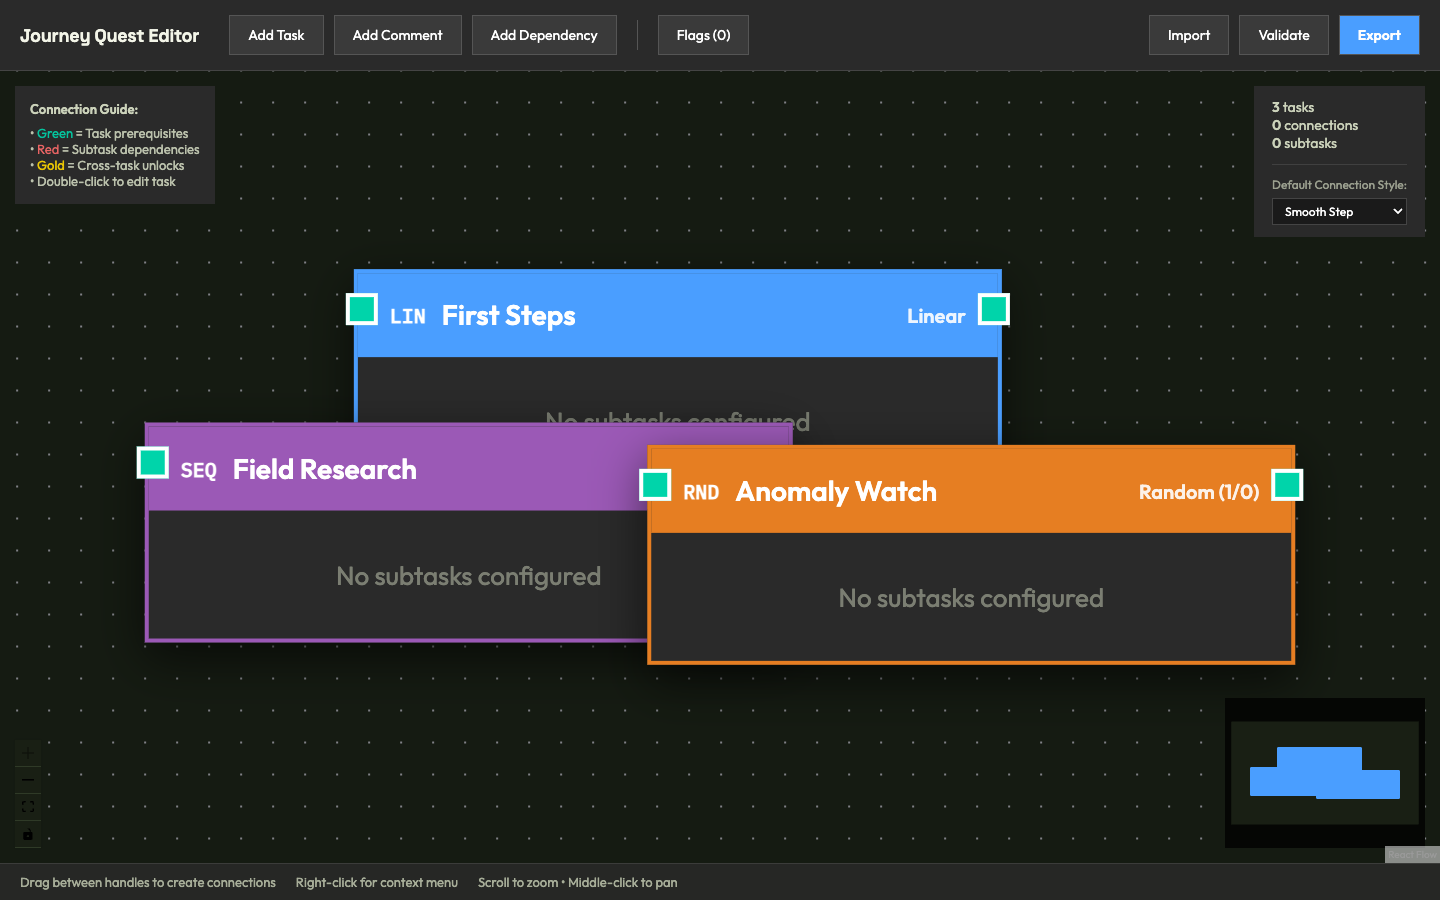This screenshot has width=1440, height=900.
Task: Click the fit view control icon
Action: point(28,807)
